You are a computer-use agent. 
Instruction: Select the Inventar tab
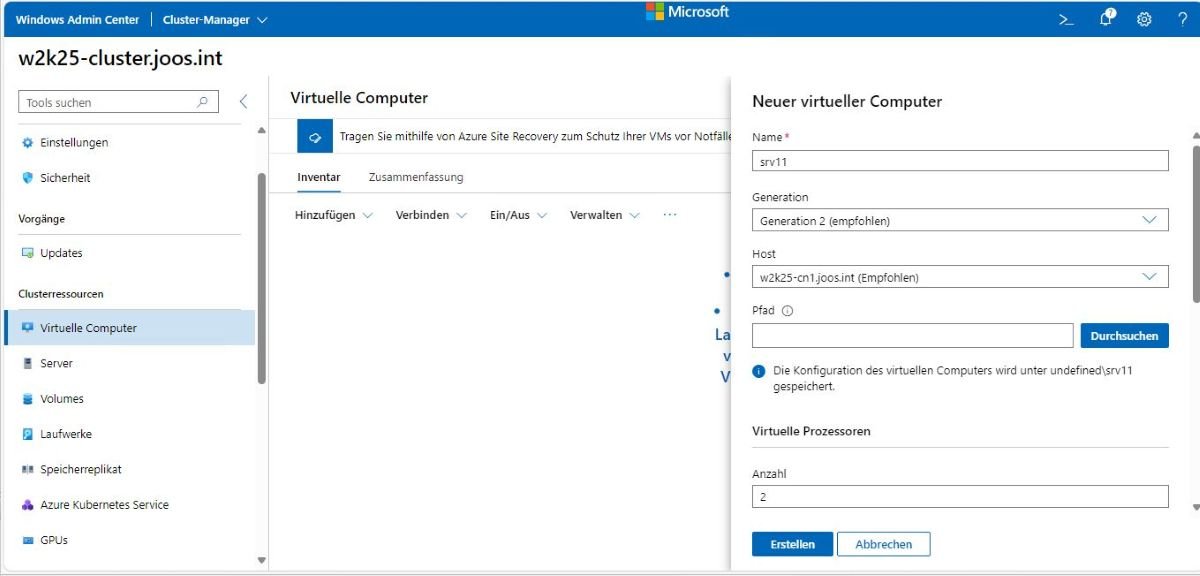(x=318, y=177)
